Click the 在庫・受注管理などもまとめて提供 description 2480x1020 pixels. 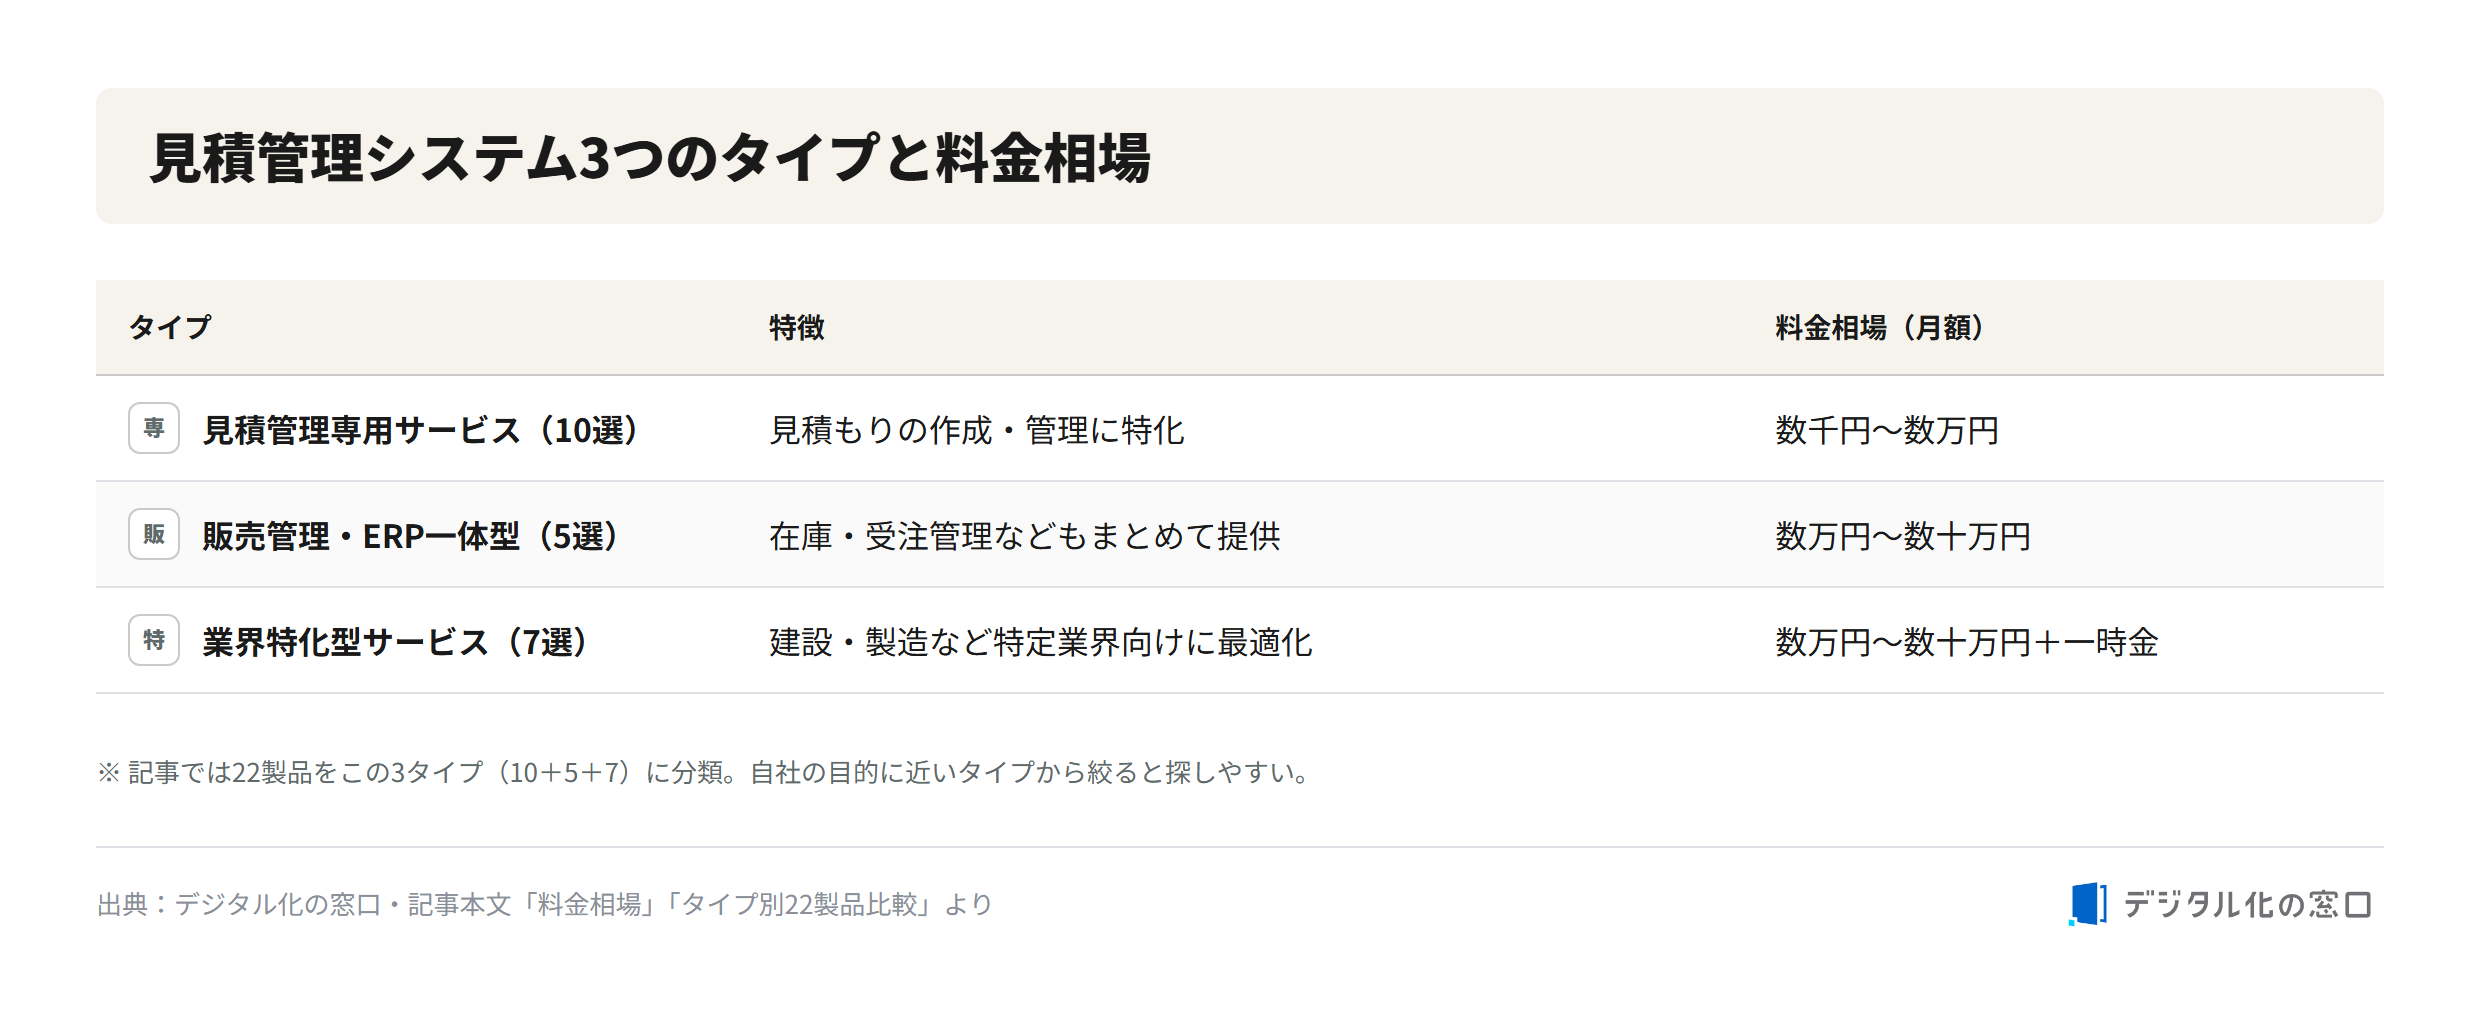click(1025, 536)
